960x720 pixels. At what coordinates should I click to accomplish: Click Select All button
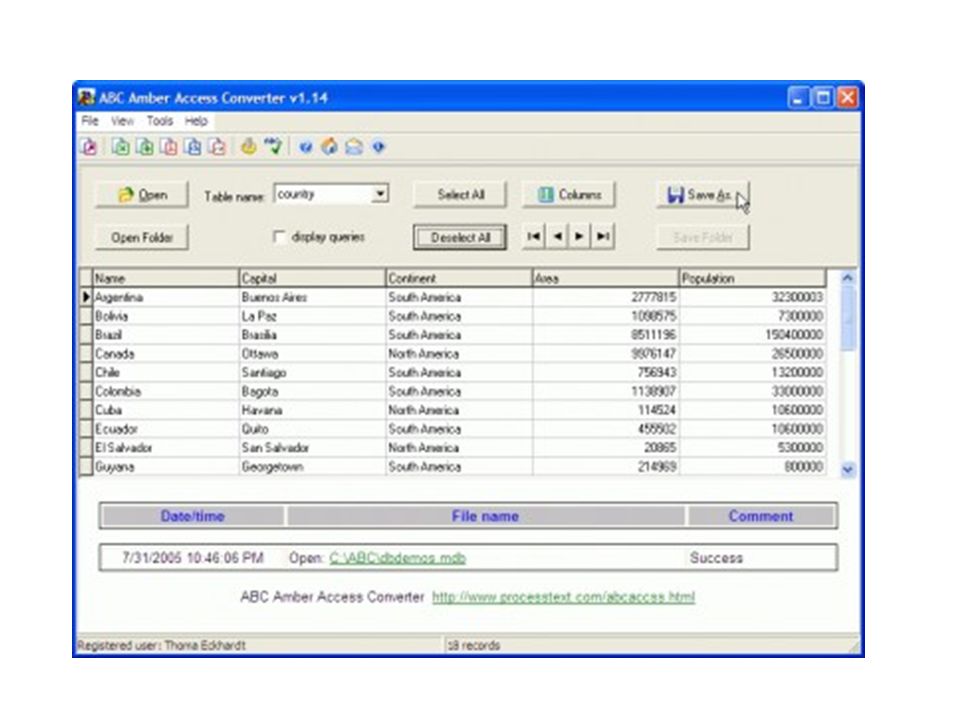[x=460, y=195]
